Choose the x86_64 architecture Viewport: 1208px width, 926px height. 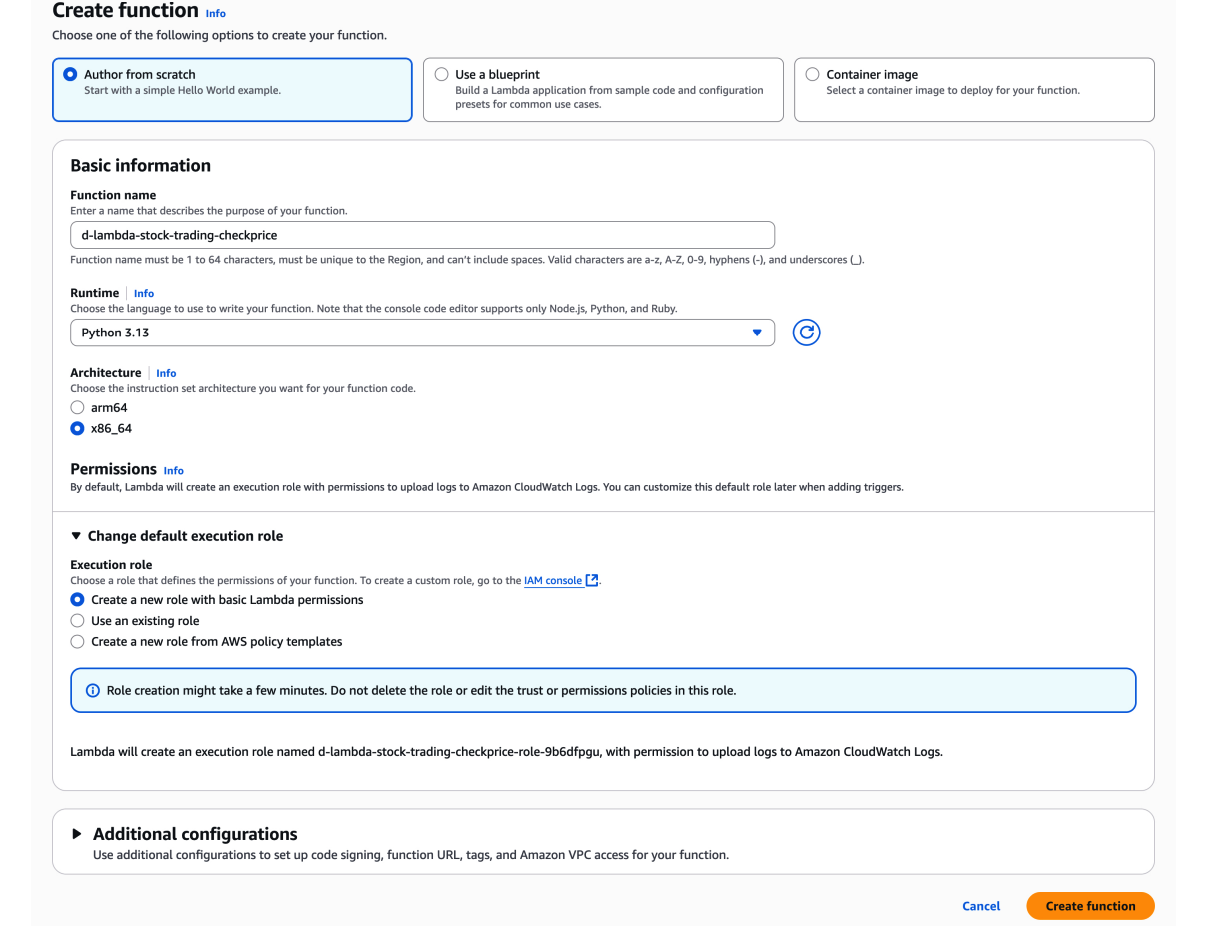77,429
